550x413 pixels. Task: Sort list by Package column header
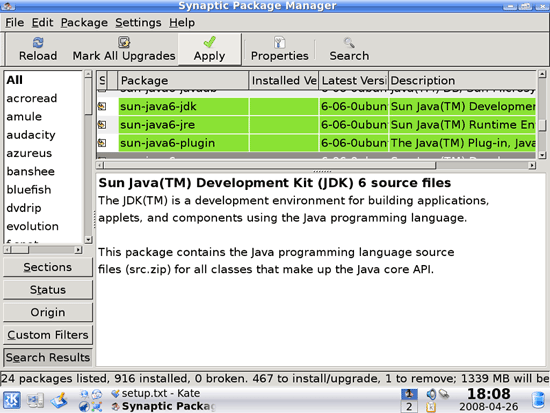coord(183,80)
